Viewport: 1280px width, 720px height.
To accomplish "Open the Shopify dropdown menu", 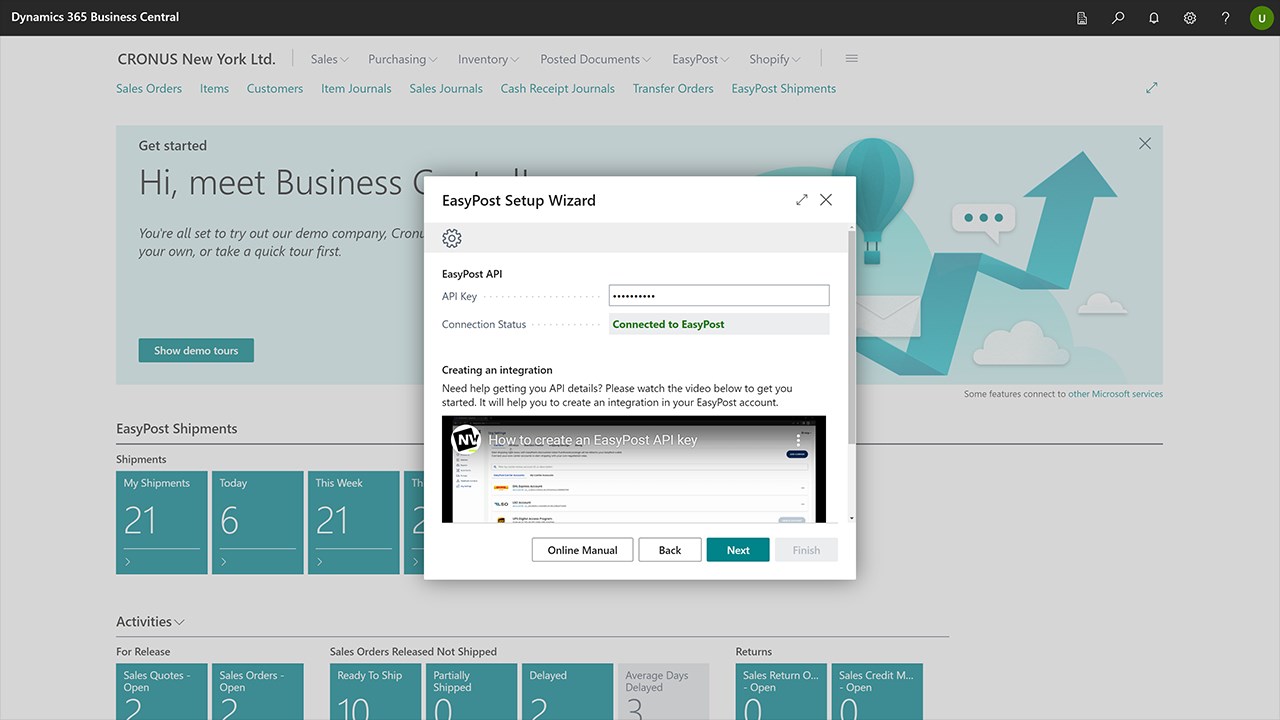I will 775,59.
